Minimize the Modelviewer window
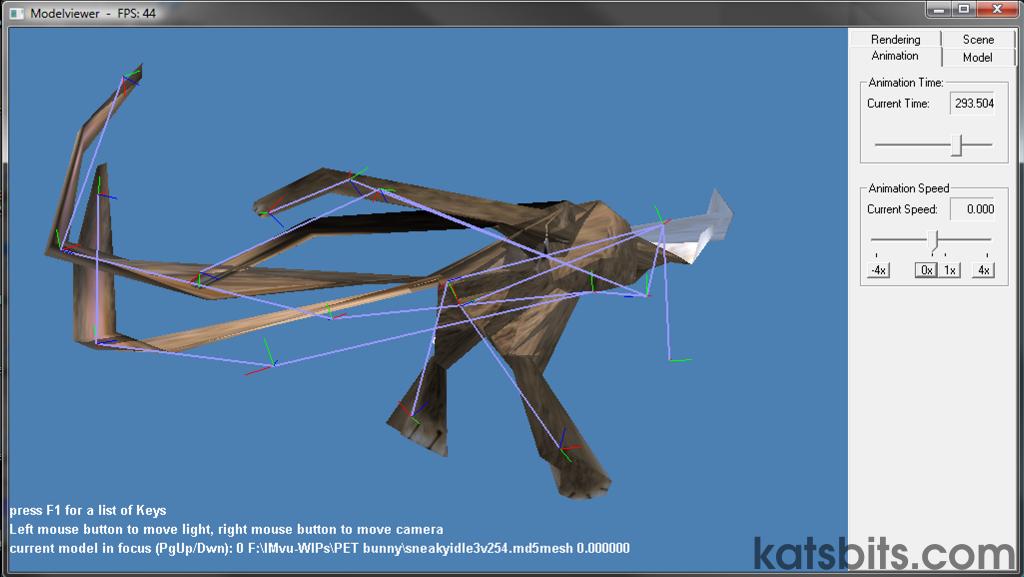 938,10
